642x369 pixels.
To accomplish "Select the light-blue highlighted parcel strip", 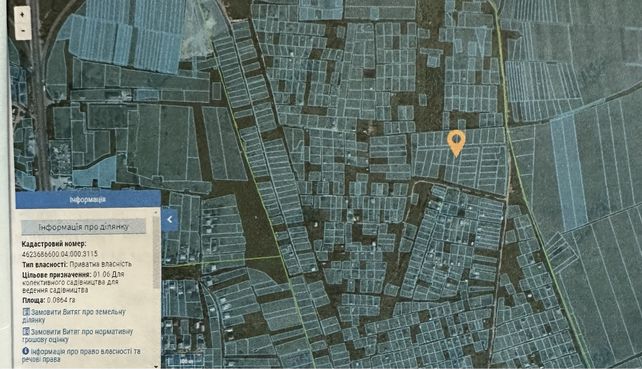I will pos(569,172).
